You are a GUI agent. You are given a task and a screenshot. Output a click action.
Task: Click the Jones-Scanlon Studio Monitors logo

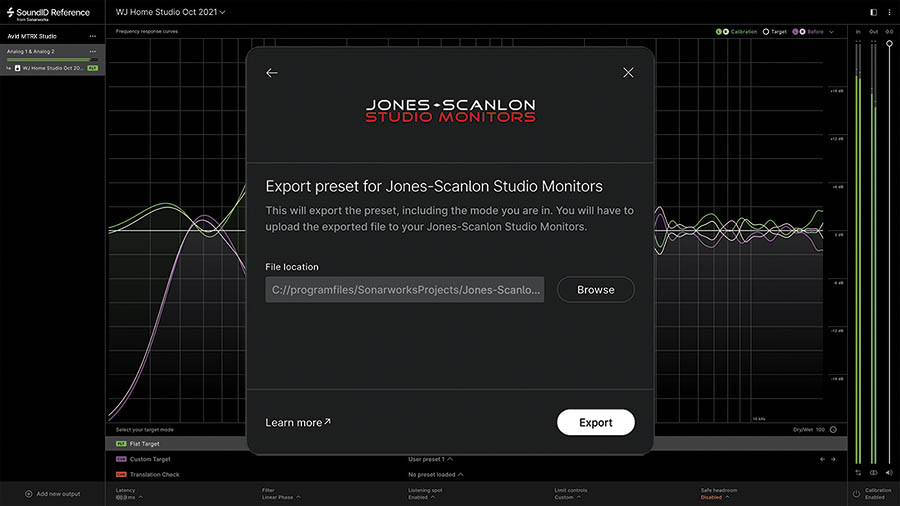click(451, 111)
